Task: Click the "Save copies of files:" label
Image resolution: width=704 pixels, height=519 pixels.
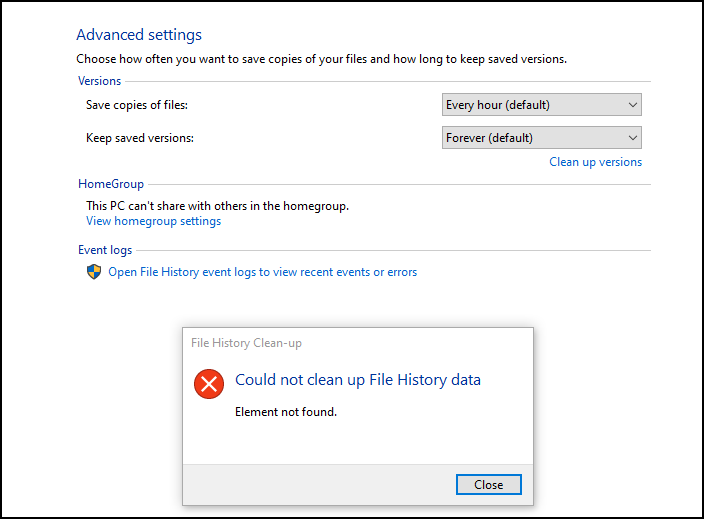Action: pyautogui.click(x=137, y=105)
